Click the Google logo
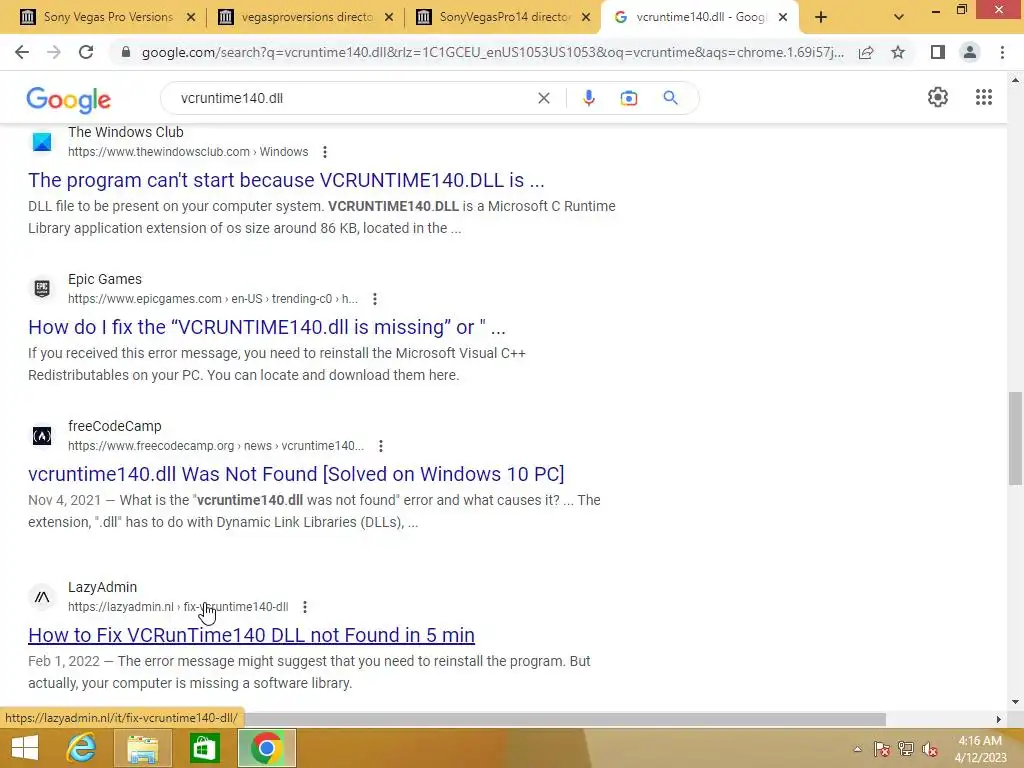Image resolution: width=1024 pixels, height=768 pixels. [69, 99]
